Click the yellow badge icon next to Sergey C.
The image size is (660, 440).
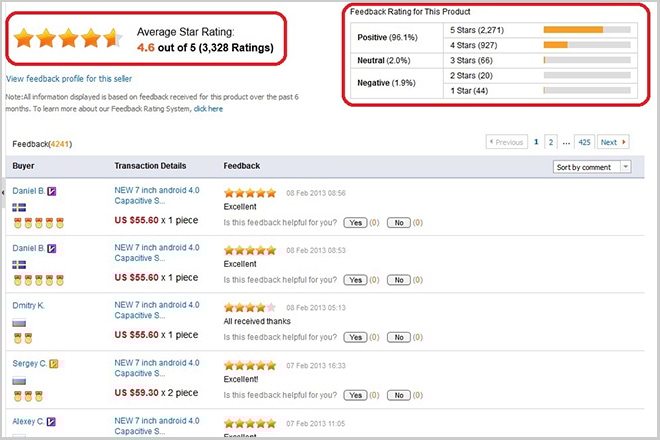click(x=55, y=365)
